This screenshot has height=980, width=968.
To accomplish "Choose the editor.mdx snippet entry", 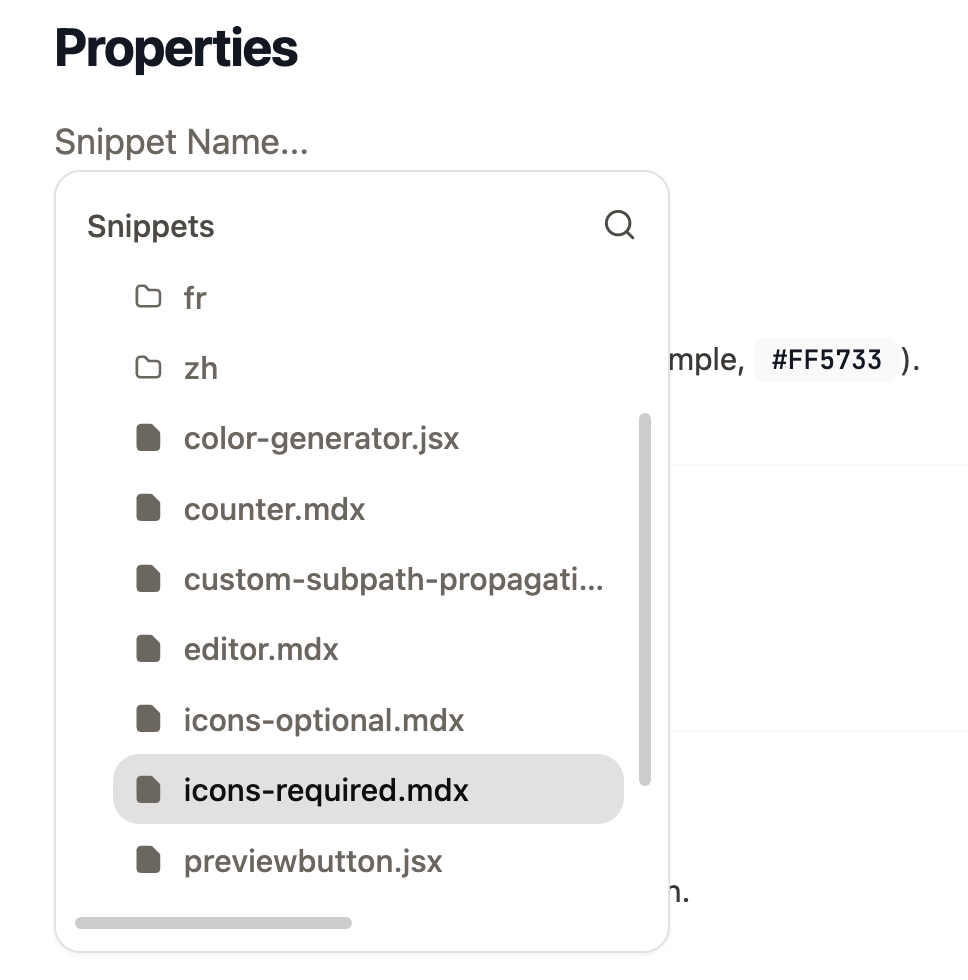I will [x=261, y=648].
